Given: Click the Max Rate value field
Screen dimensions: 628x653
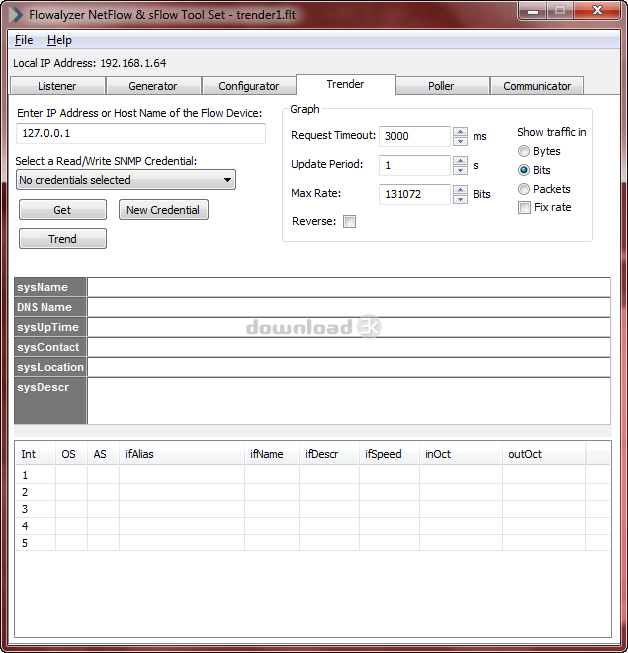Looking at the screenshot, I should coord(415,194).
